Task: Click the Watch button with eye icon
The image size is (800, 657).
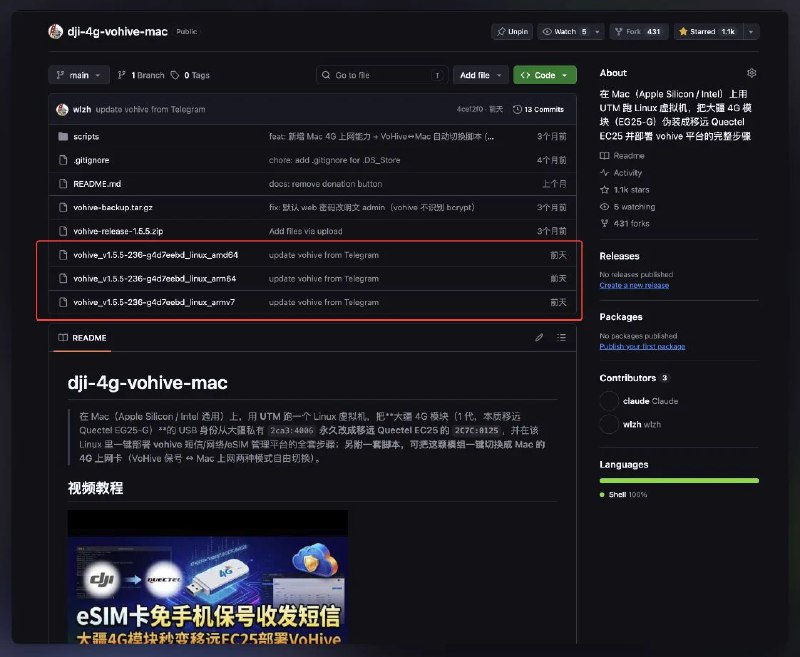Action: pyautogui.click(x=564, y=32)
